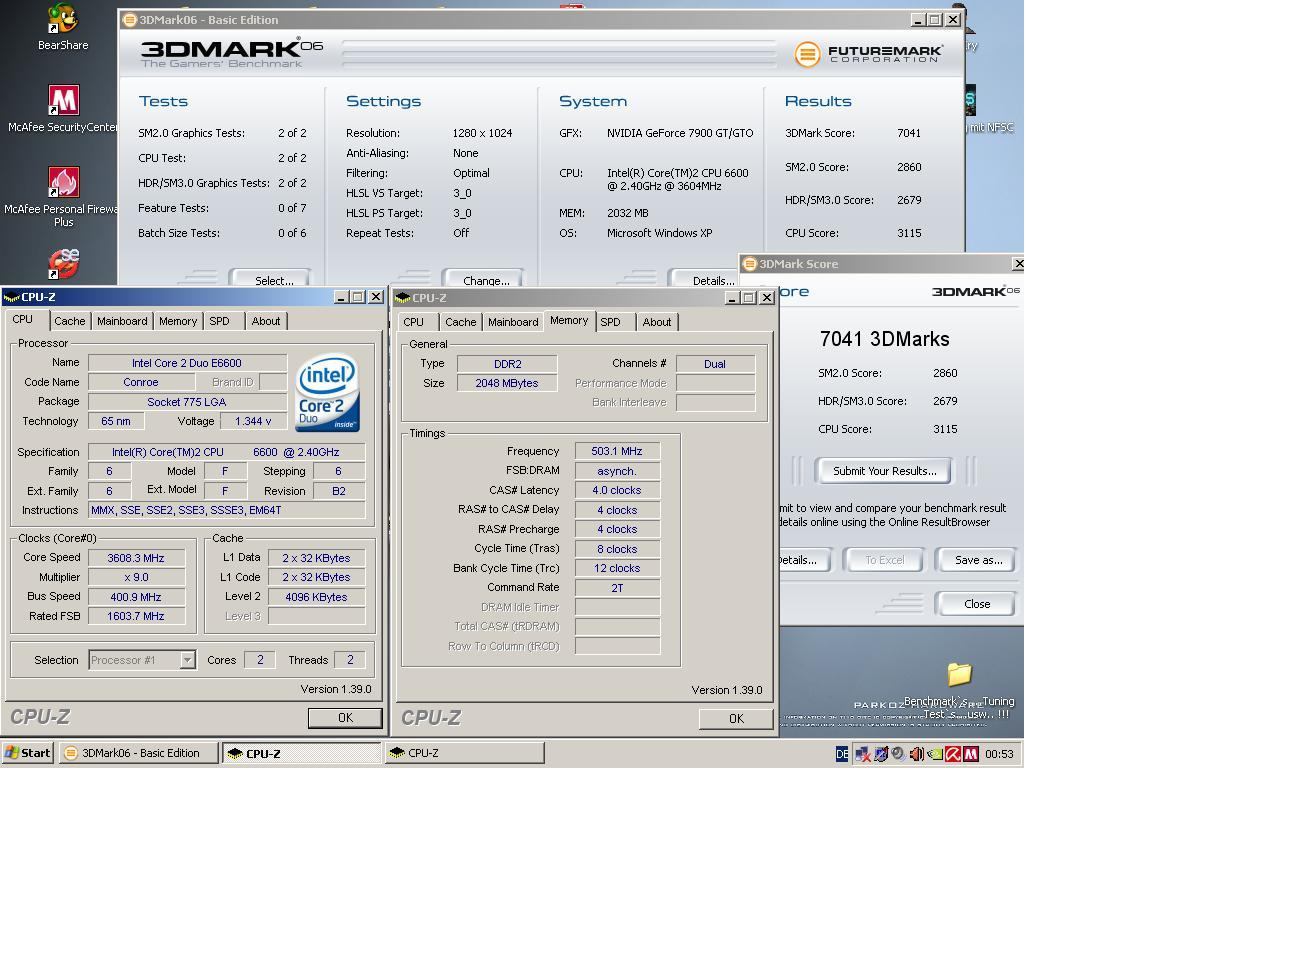Screen dimensions: 1296x972
Task: Click the safely remove hardware tray icon
Action: [x=881, y=754]
